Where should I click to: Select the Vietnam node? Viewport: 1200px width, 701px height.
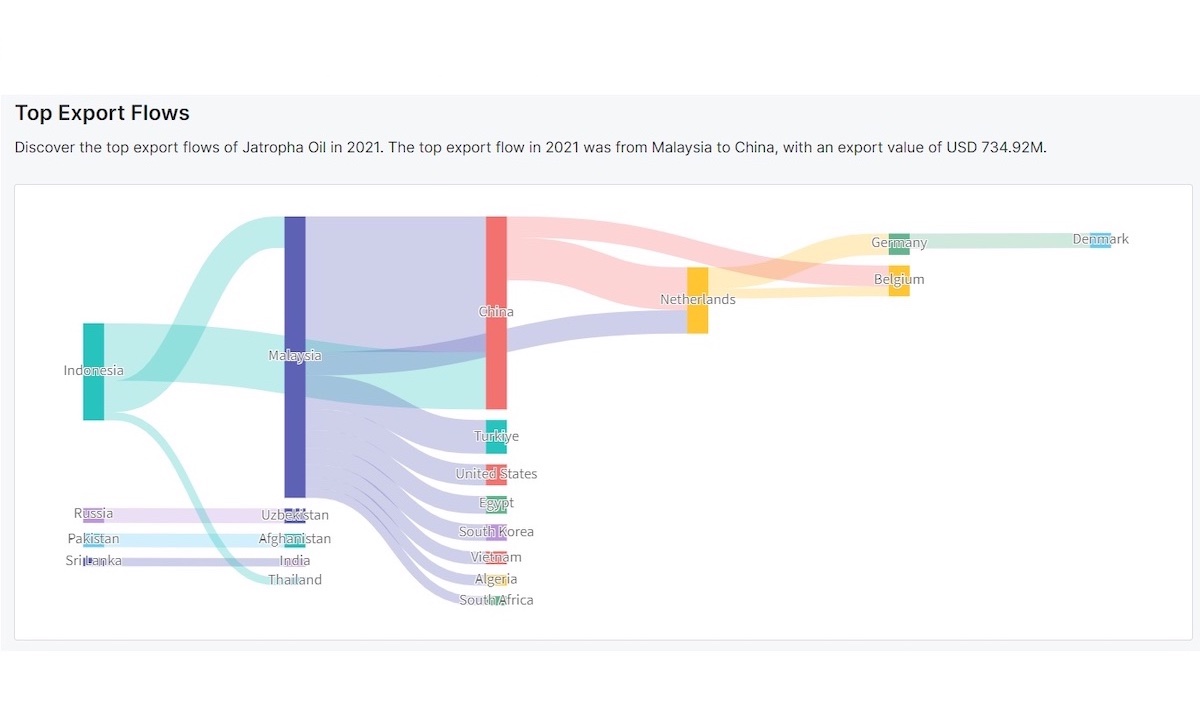pyautogui.click(x=496, y=557)
